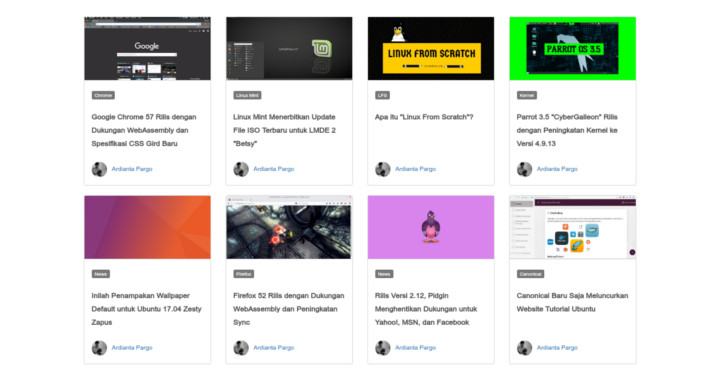Open Firefox 52 Rilis dengan Dukungan WebAssembly article
720x380 pixels.
tap(288, 309)
